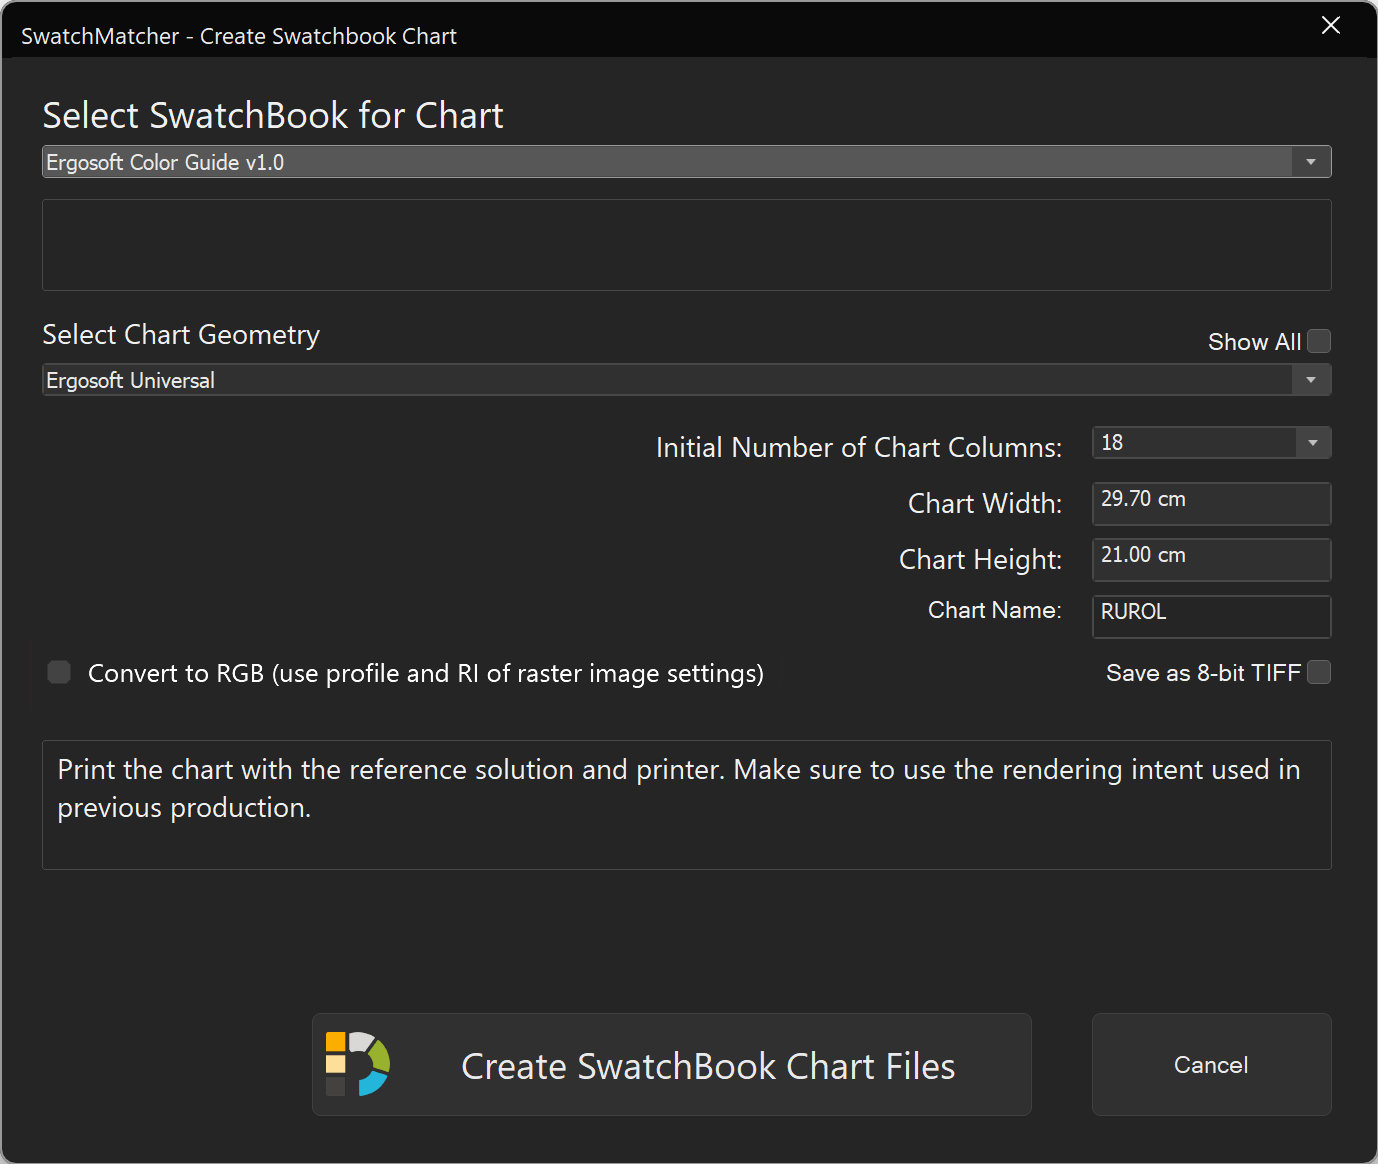Click the window title 'SwatchMatcher - Create Swatchbook Chart'
The image size is (1378, 1164).
click(239, 36)
